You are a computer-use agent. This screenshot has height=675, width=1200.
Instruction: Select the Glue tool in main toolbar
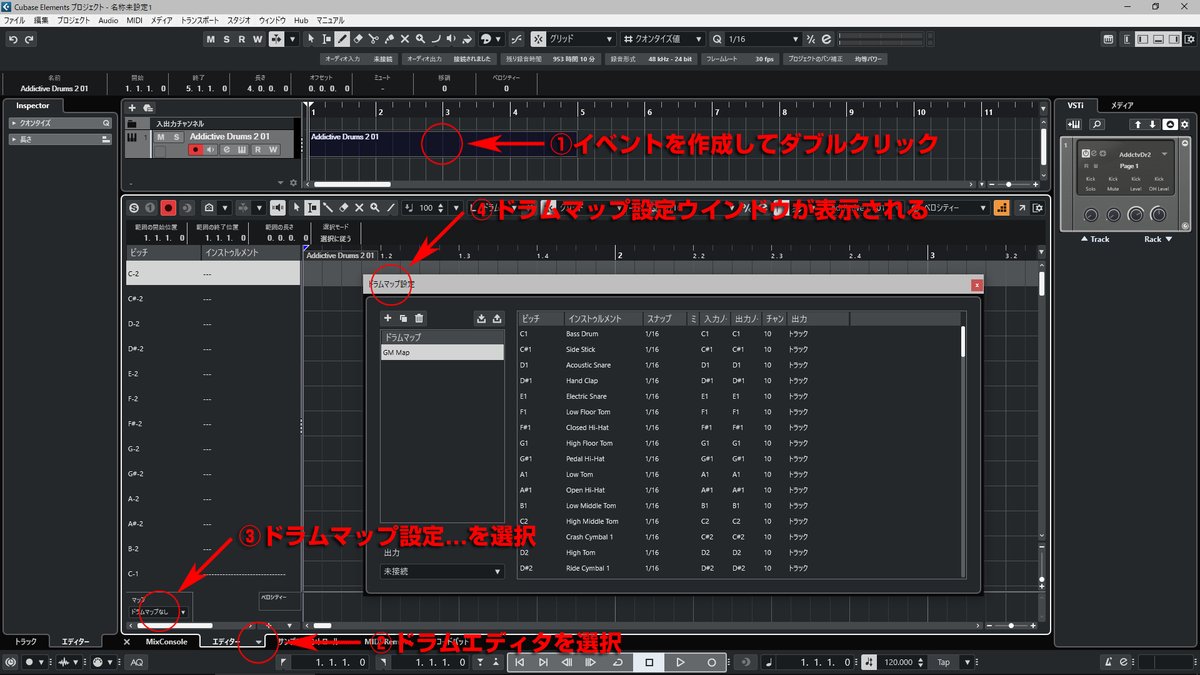(388, 39)
